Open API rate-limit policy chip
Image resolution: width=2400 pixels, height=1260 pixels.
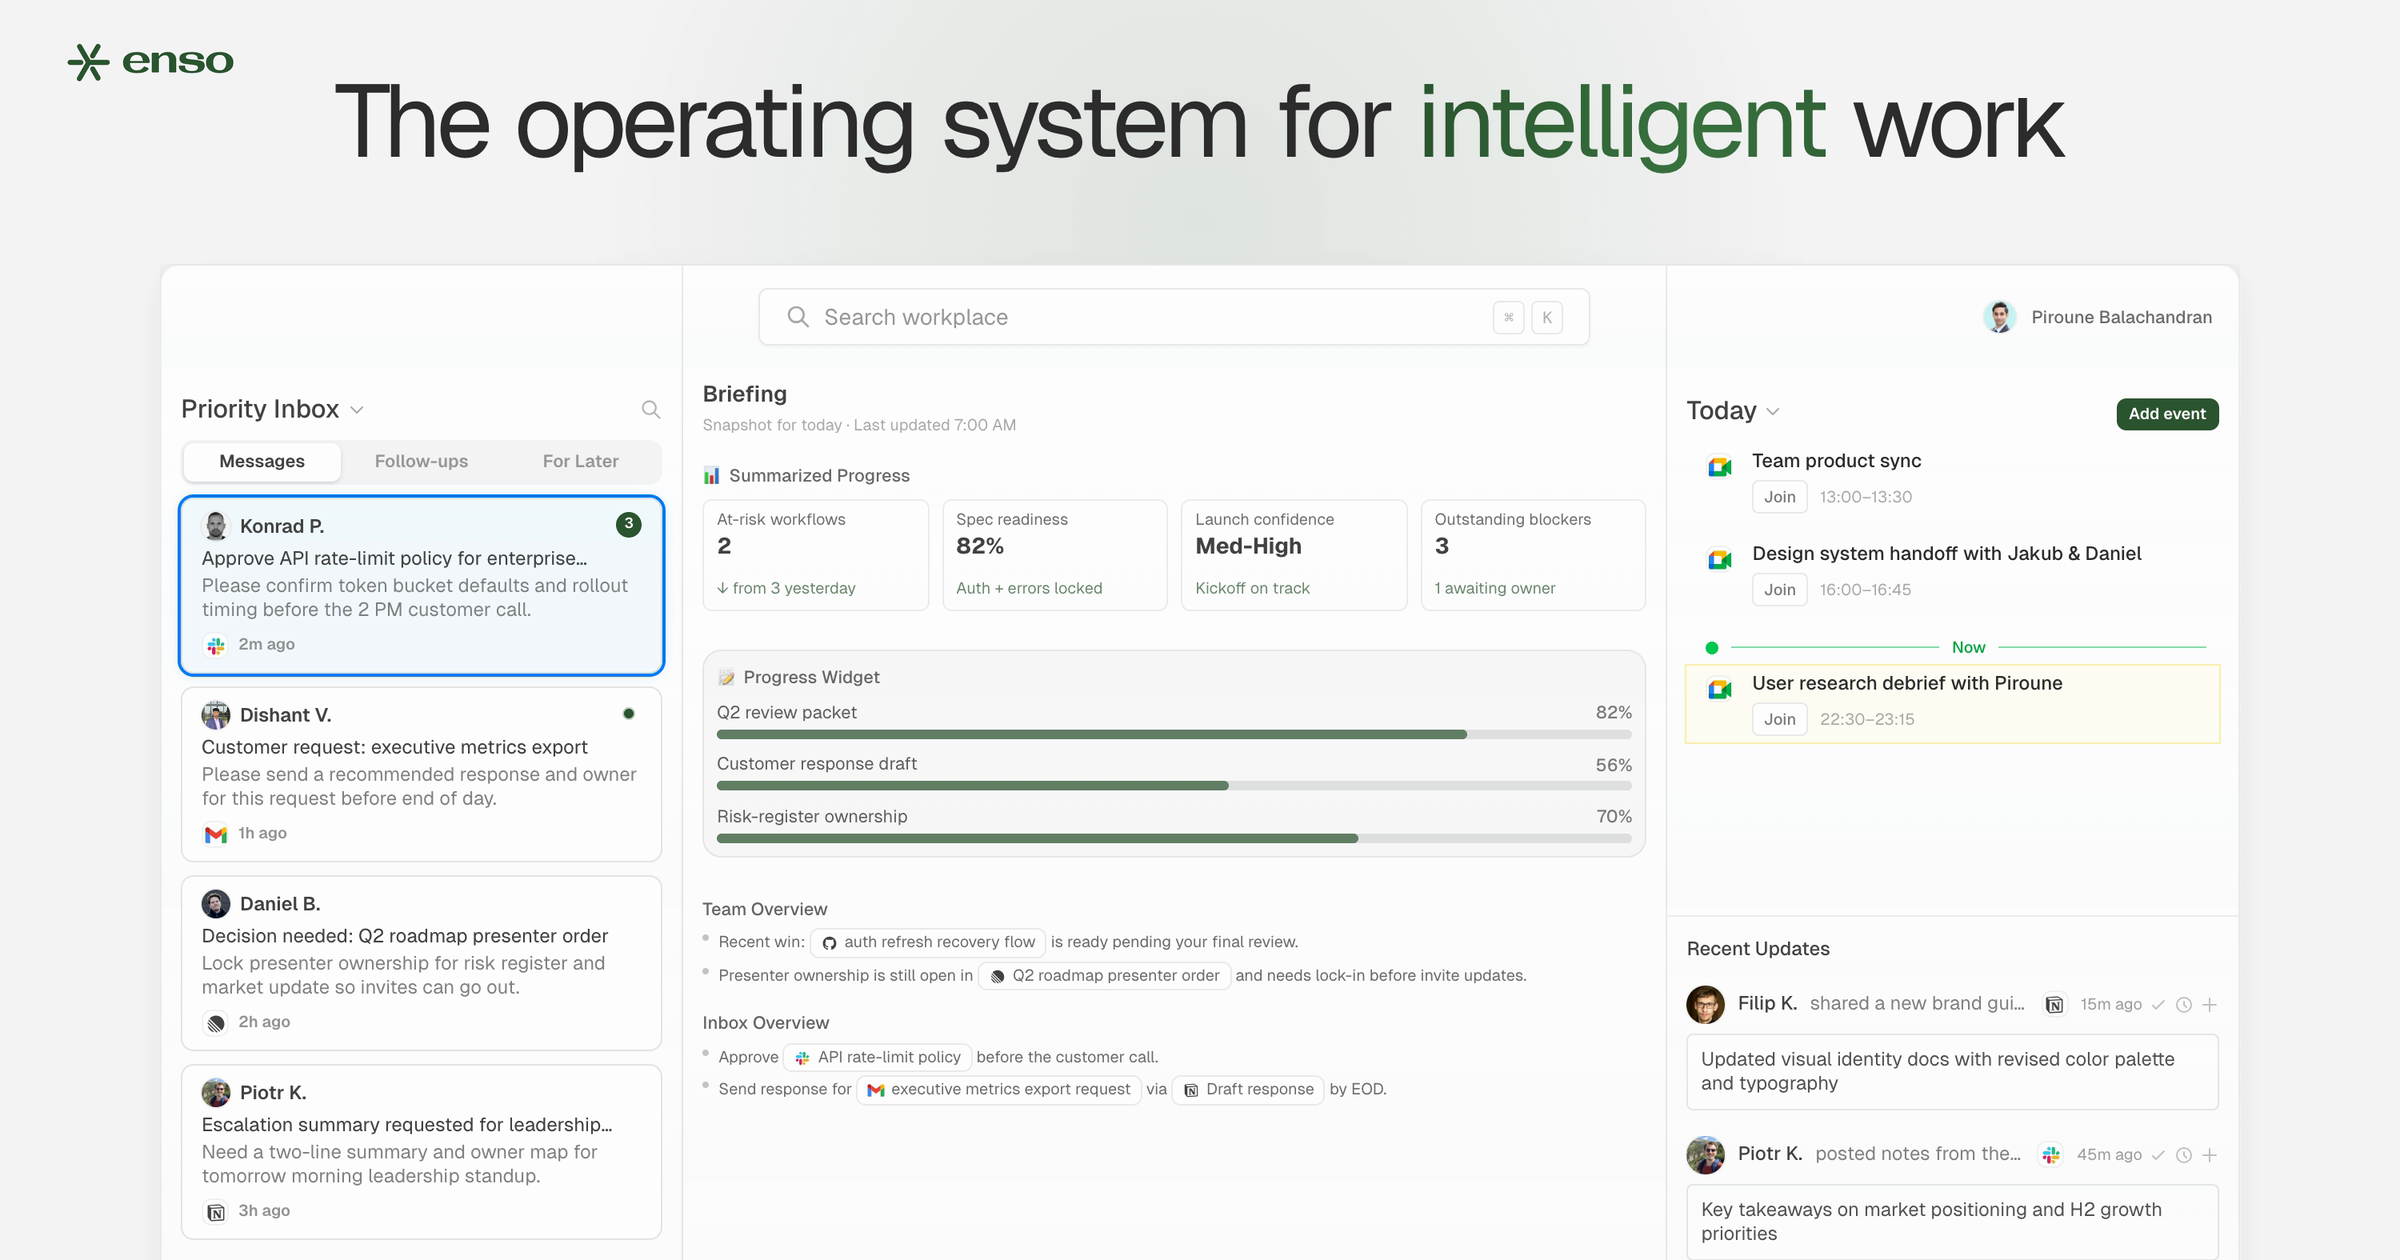(877, 1057)
